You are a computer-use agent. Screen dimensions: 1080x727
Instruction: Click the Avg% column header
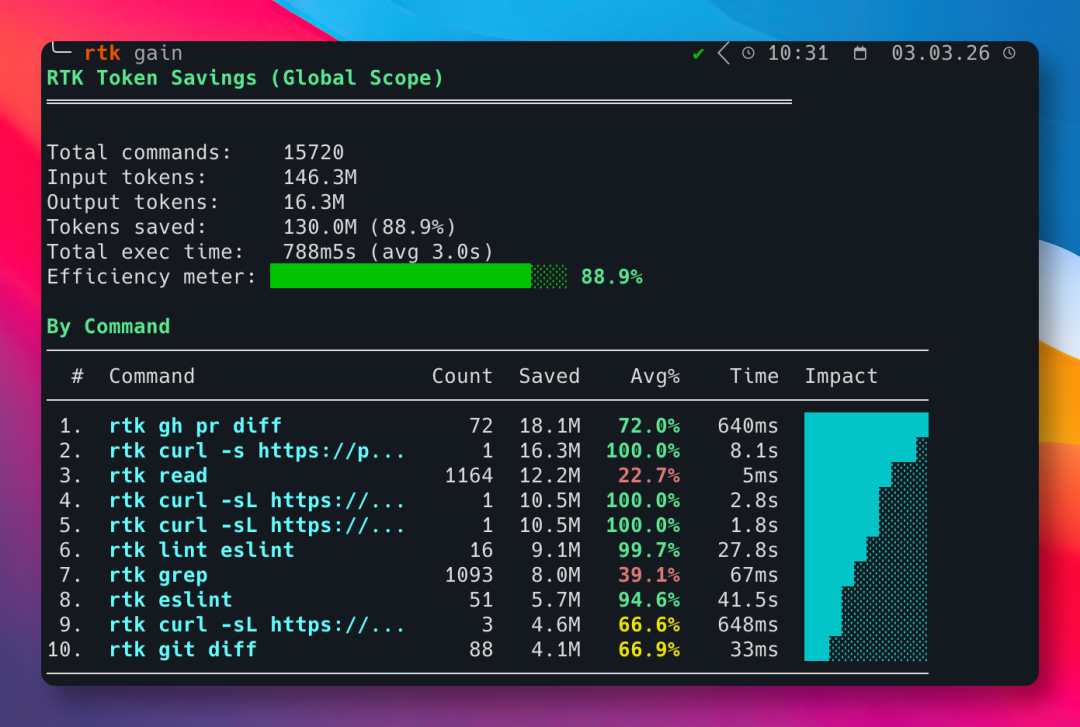click(x=655, y=377)
